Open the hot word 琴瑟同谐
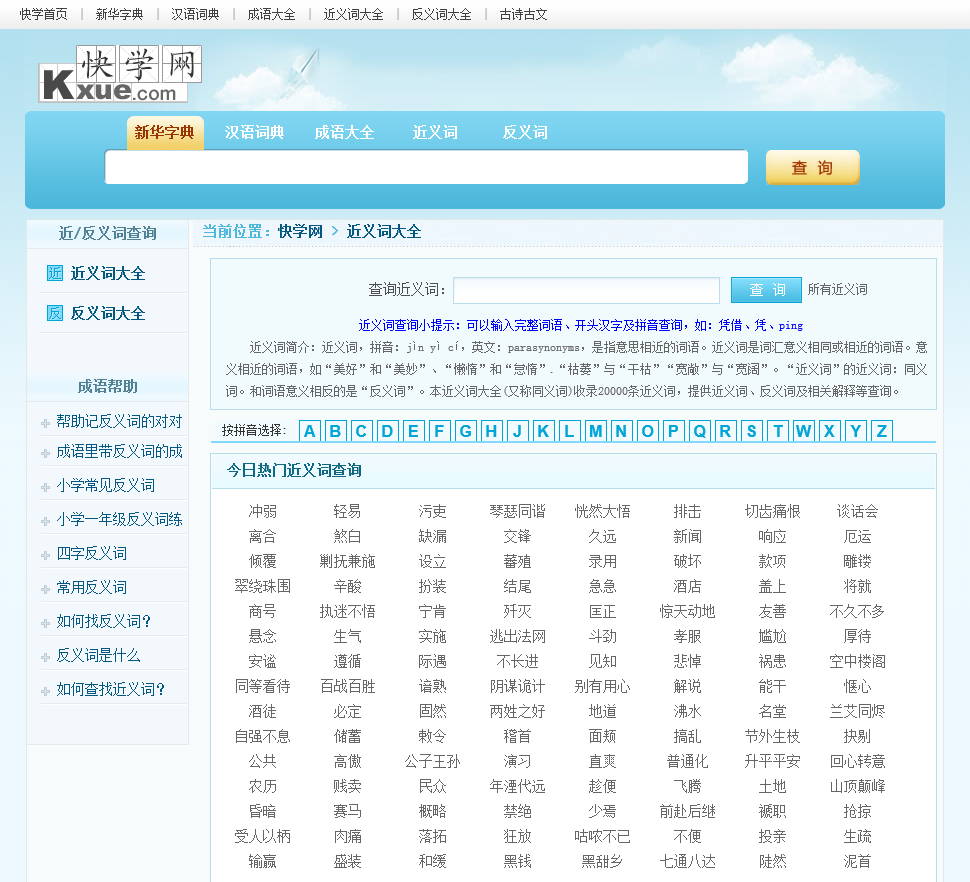 coord(517,511)
